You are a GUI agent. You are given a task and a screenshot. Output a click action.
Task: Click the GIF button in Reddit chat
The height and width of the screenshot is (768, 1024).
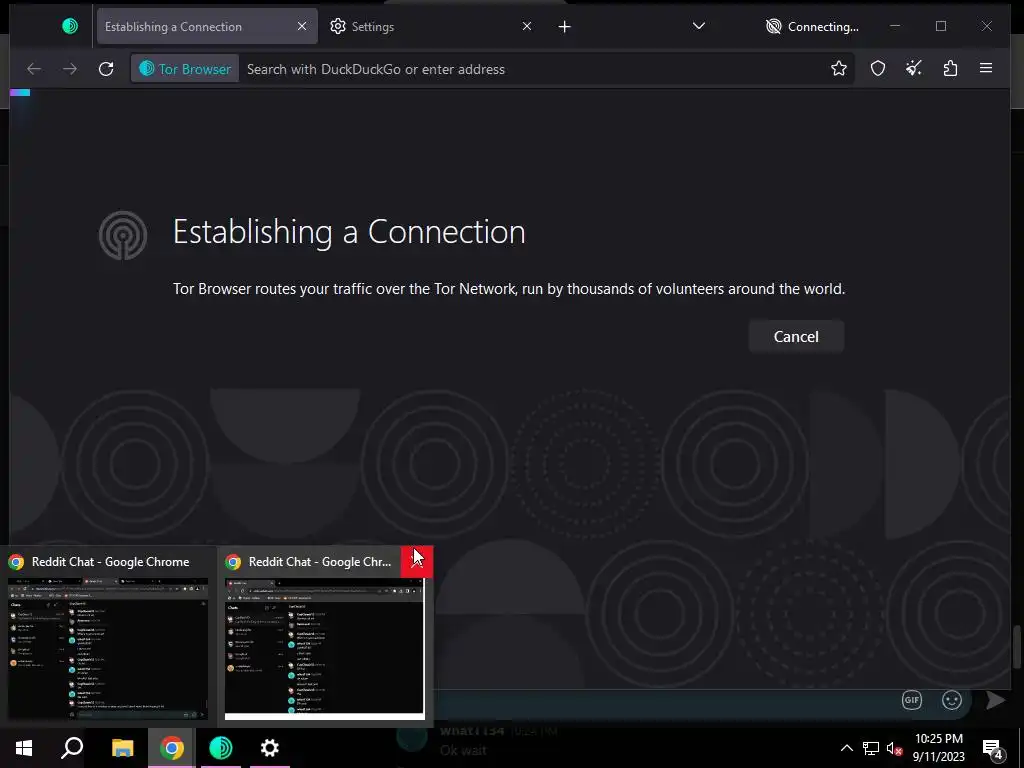[912, 700]
